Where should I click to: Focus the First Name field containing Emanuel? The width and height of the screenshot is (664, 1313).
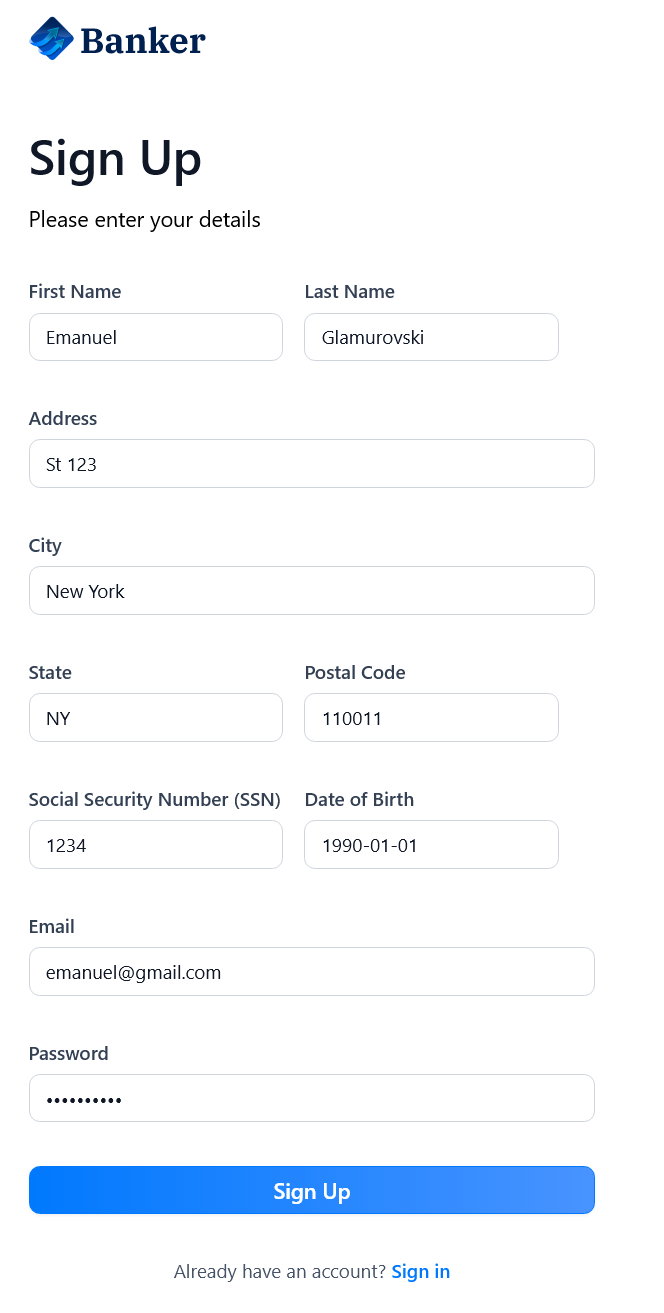(156, 337)
